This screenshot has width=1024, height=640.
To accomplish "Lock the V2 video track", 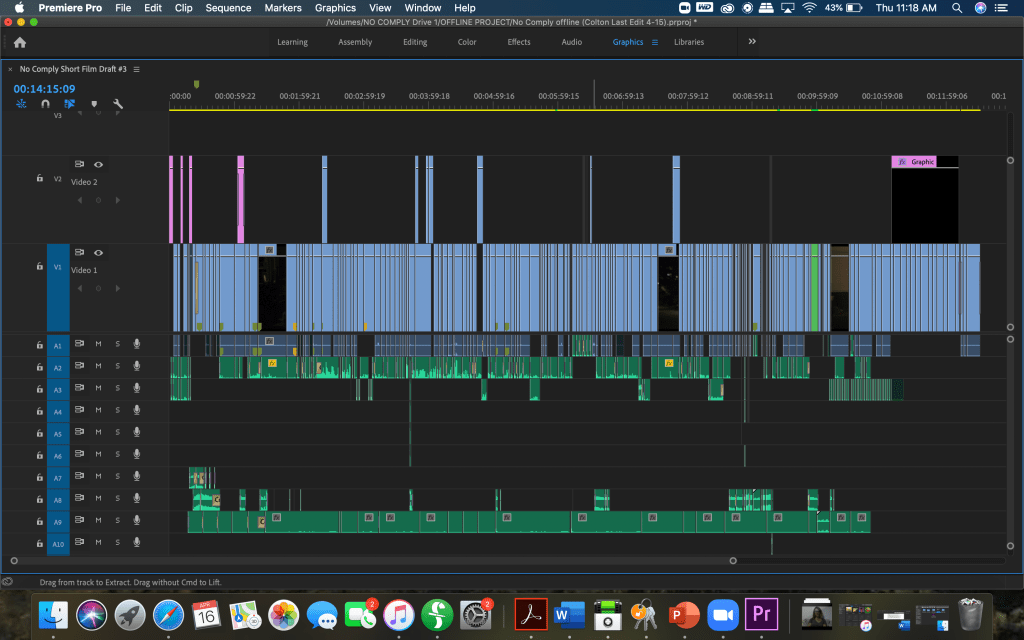I will coord(39,178).
